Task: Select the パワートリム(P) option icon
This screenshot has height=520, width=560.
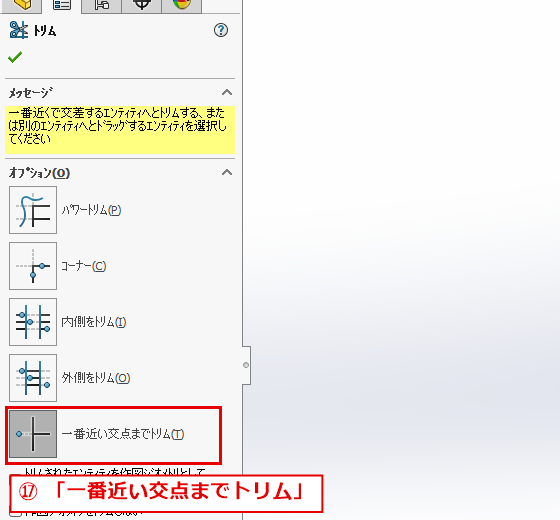Action: pyautogui.click(x=33, y=210)
